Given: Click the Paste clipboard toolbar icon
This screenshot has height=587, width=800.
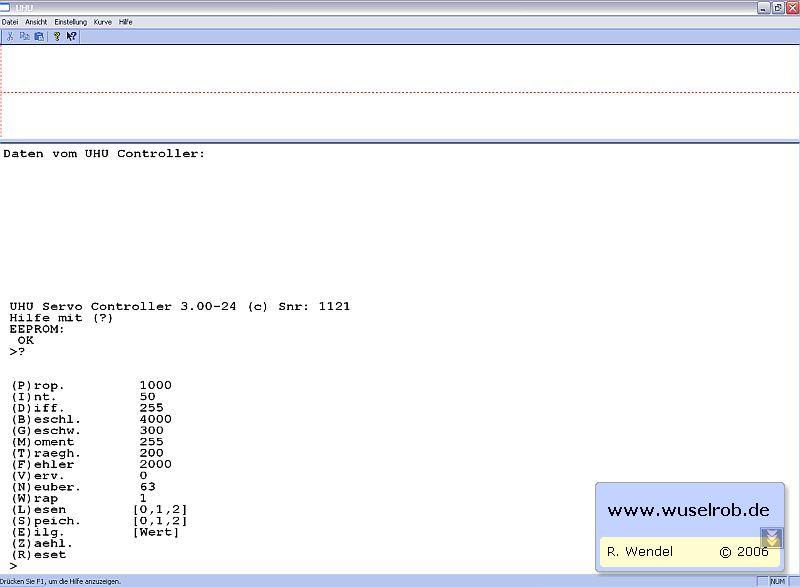Looking at the screenshot, I should click(x=39, y=36).
